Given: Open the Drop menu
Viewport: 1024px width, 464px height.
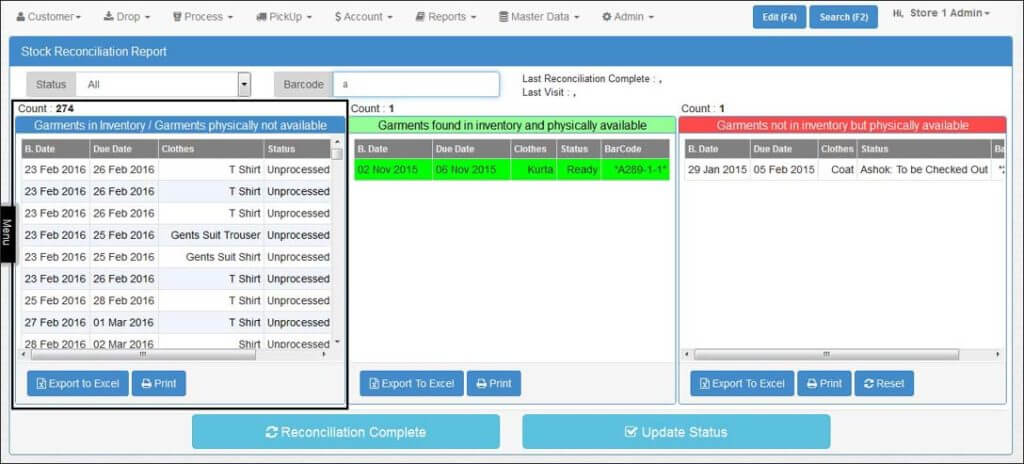Looking at the screenshot, I should point(127,17).
